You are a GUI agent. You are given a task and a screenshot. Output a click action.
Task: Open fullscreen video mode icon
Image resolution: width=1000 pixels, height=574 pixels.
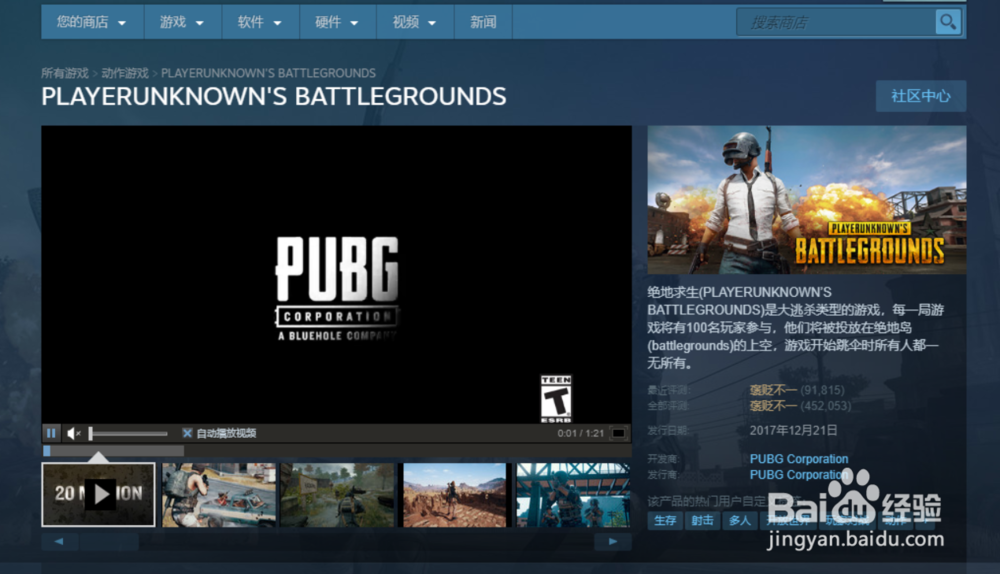coord(618,433)
